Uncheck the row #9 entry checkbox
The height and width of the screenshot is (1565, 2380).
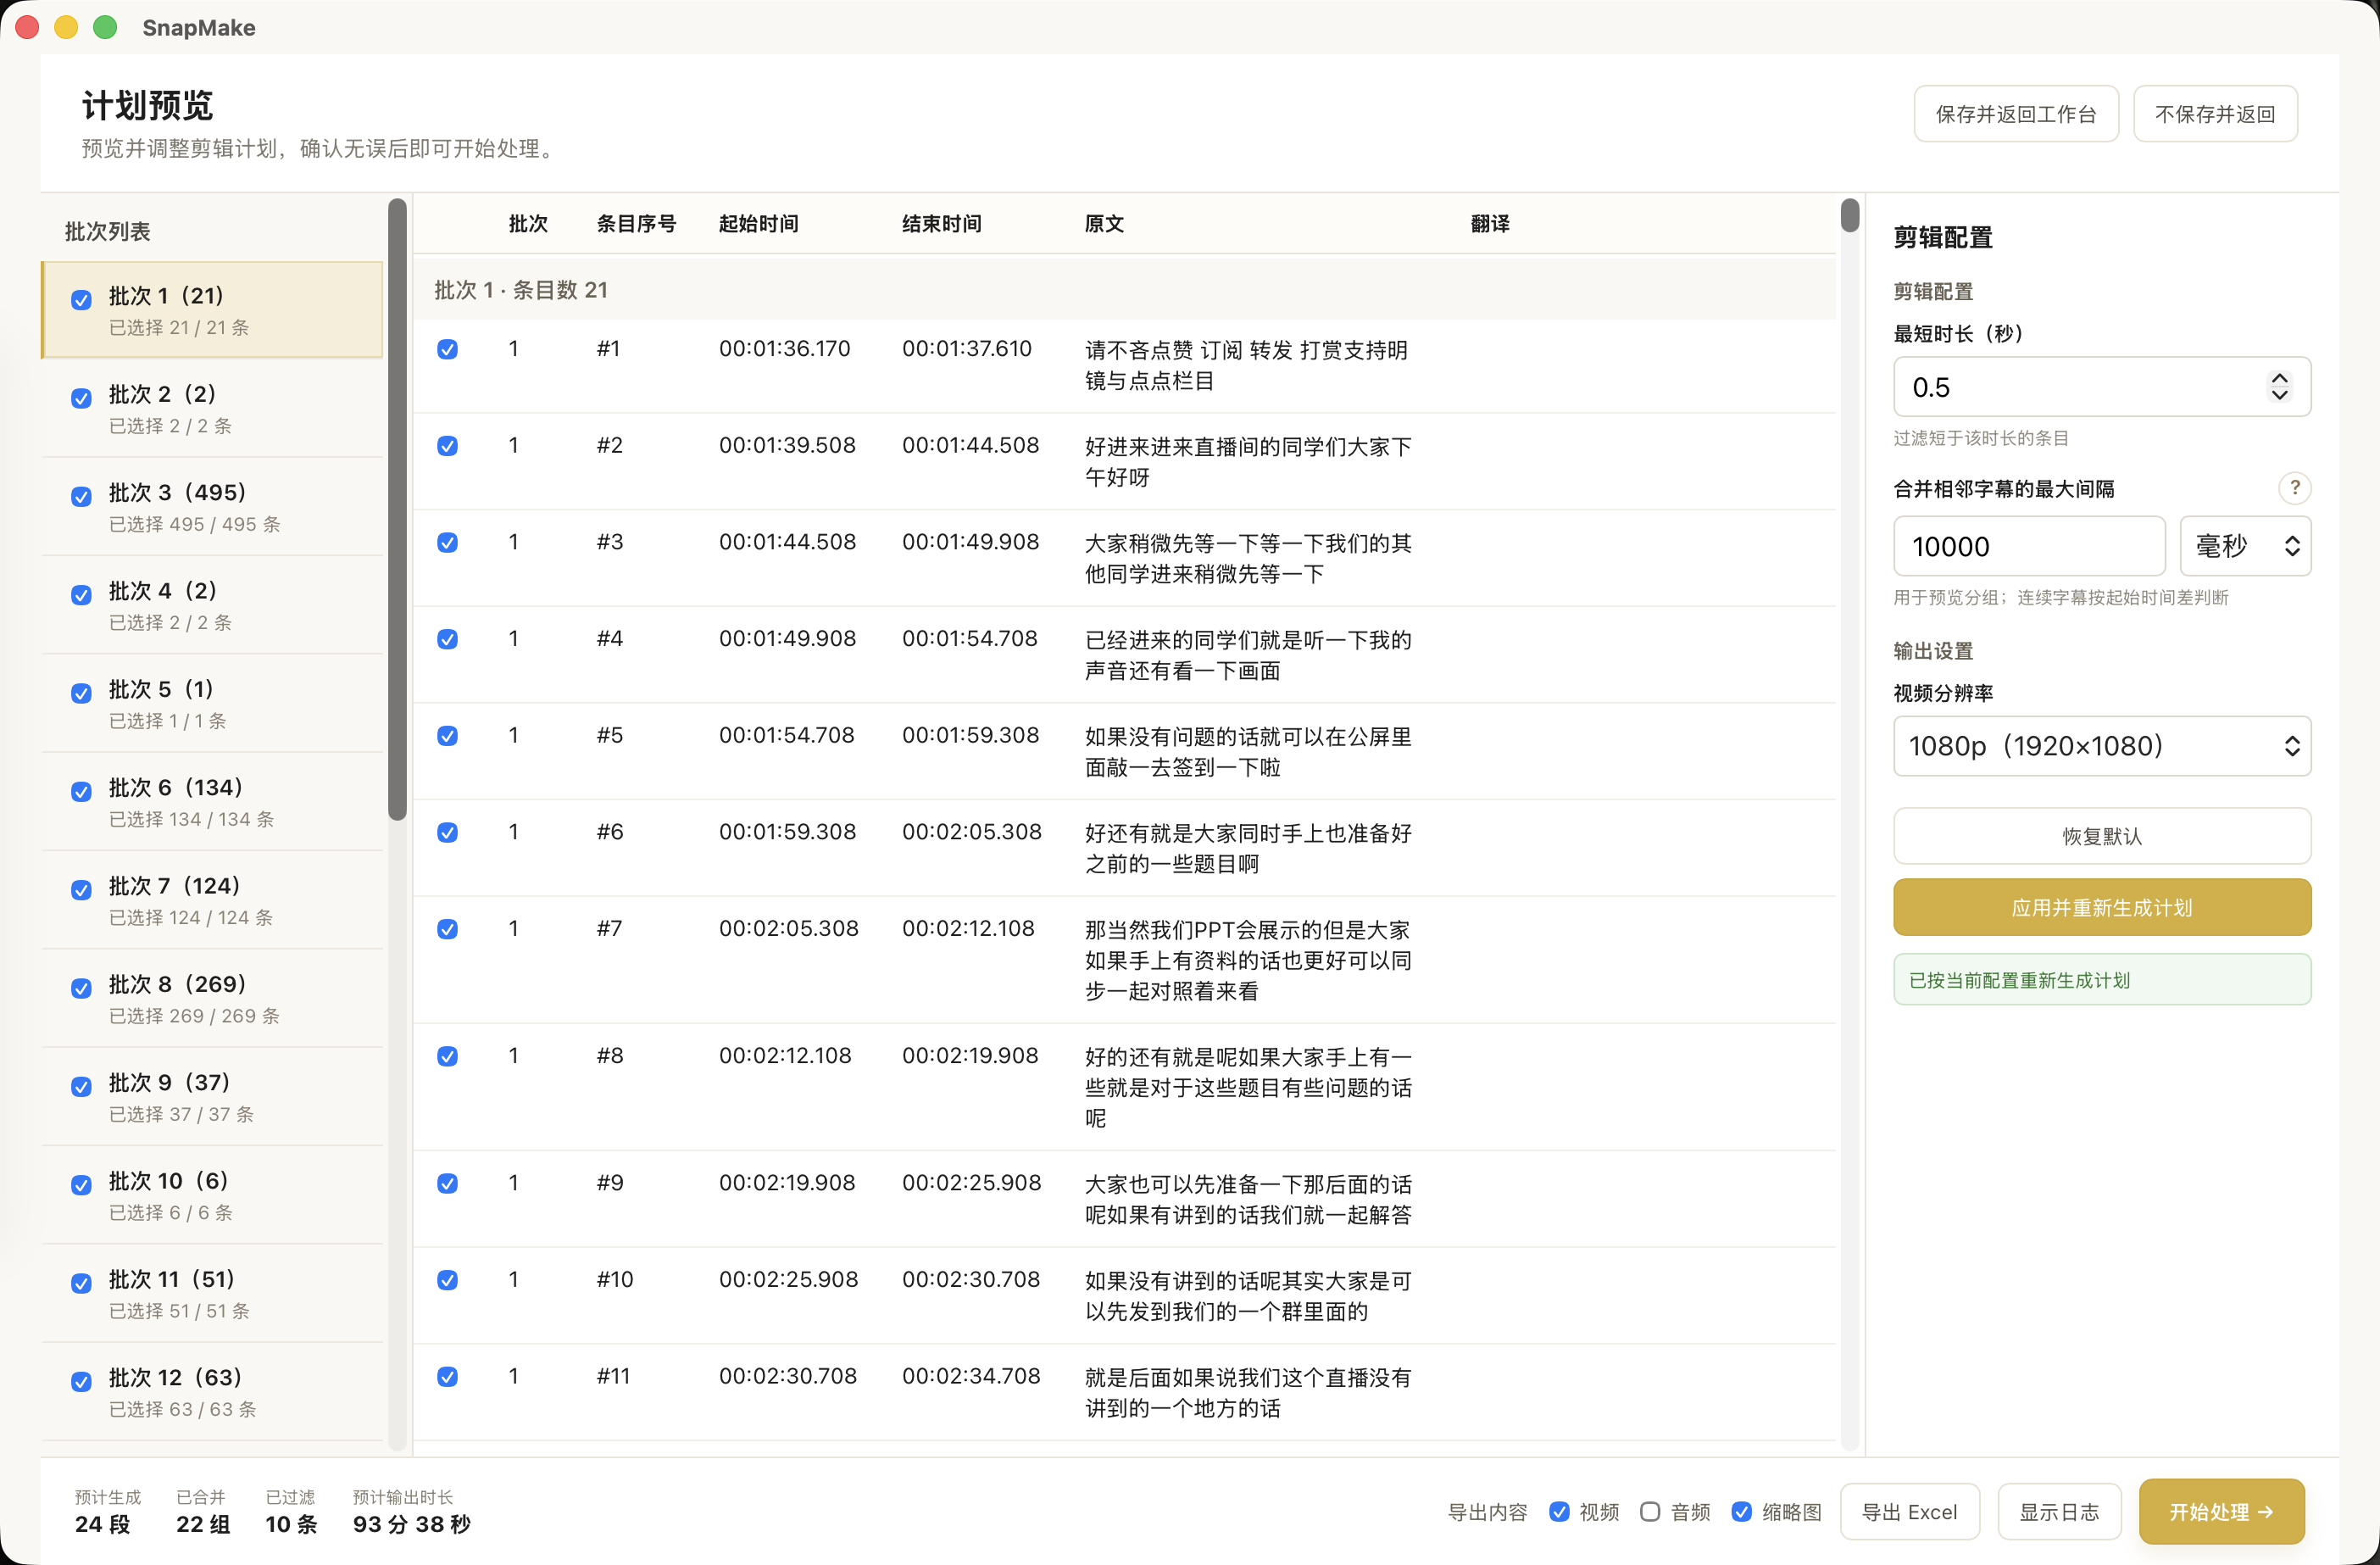tap(448, 1183)
